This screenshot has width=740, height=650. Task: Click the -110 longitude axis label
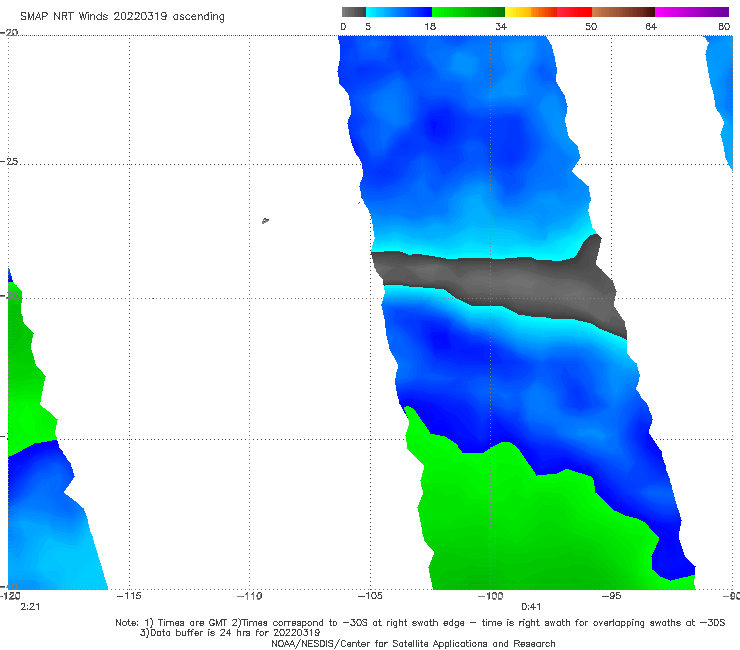(250, 596)
